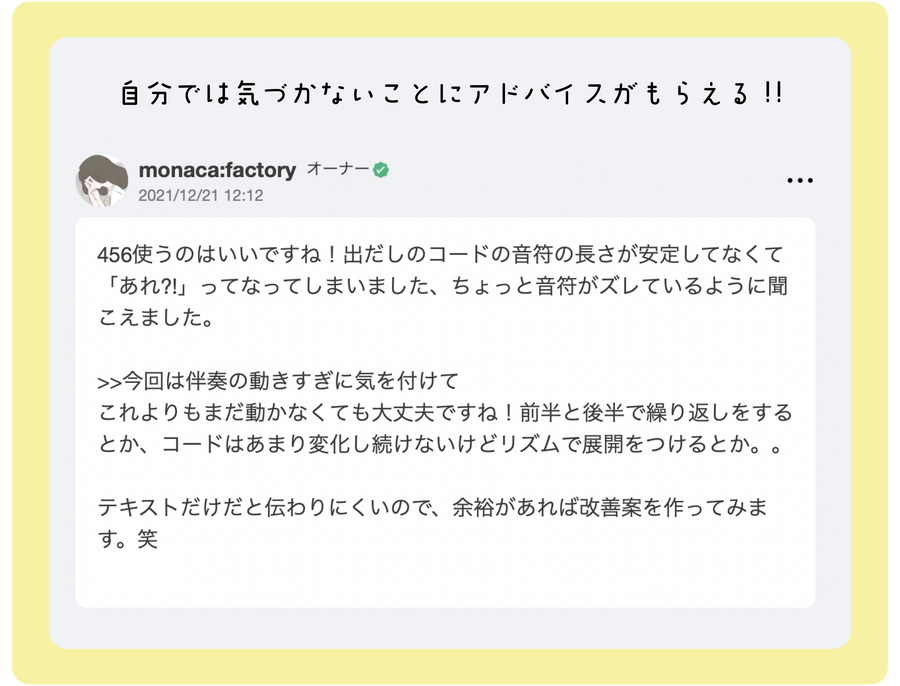Click the quoted line >>今回は伴奏の動きすぎに気を付けて
Screen dimensions: 900x686
[278, 381]
